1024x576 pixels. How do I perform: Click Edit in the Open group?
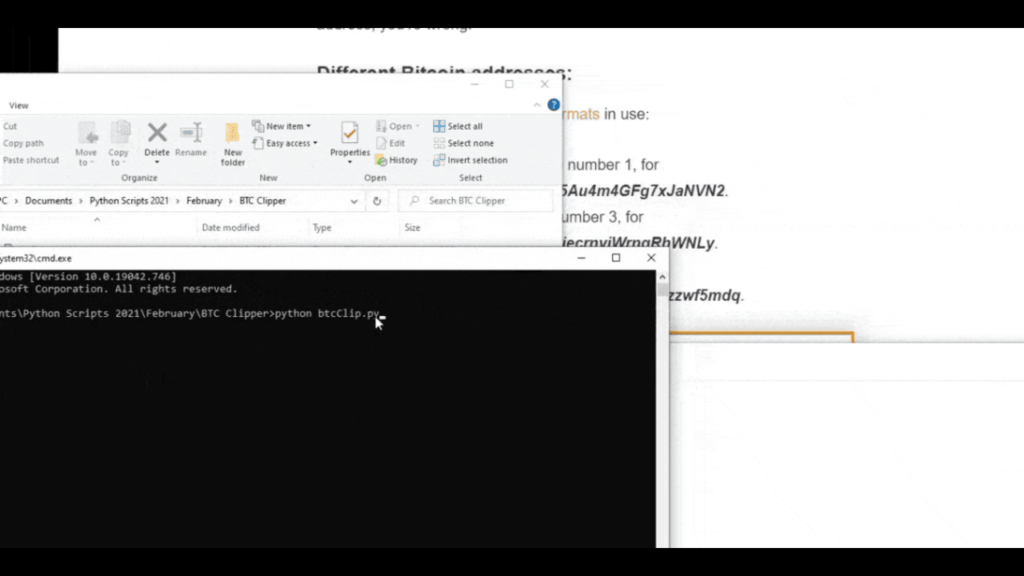391,143
